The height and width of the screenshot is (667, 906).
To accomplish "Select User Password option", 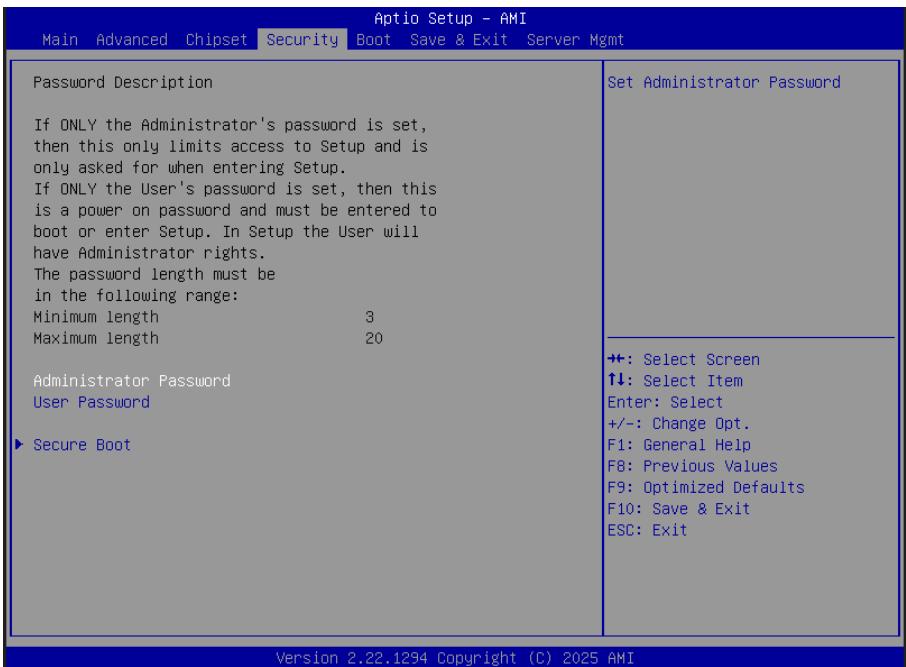I will pyautogui.click(x=91, y=402).
